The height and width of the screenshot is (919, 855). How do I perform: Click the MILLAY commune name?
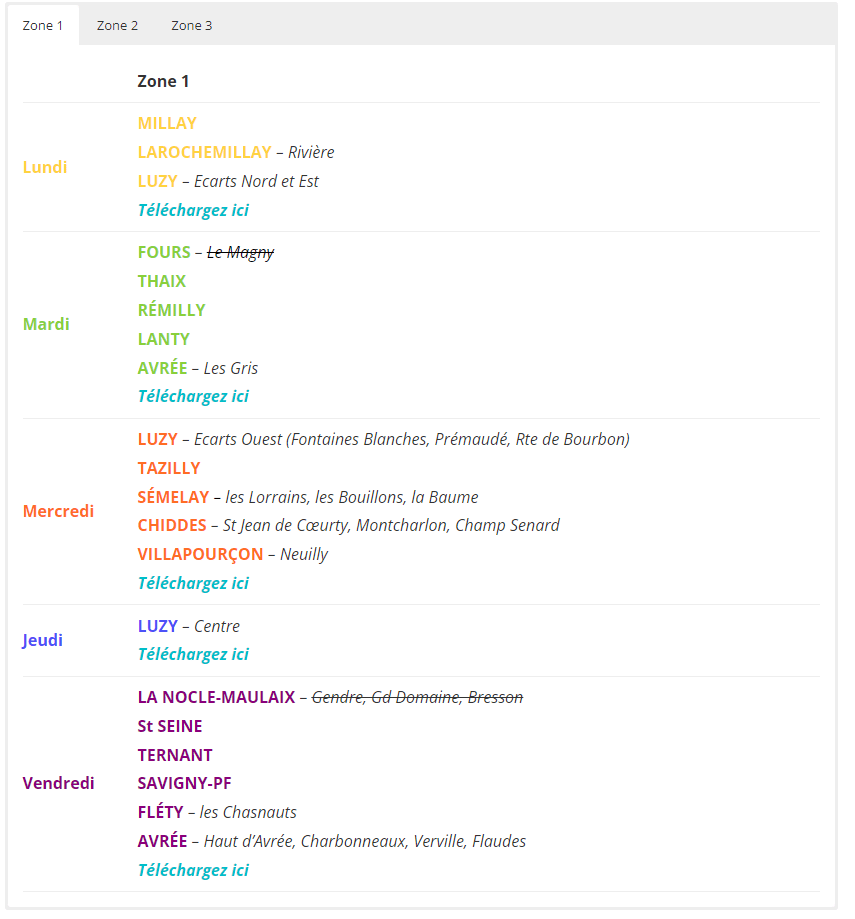(x=167, y=123)
